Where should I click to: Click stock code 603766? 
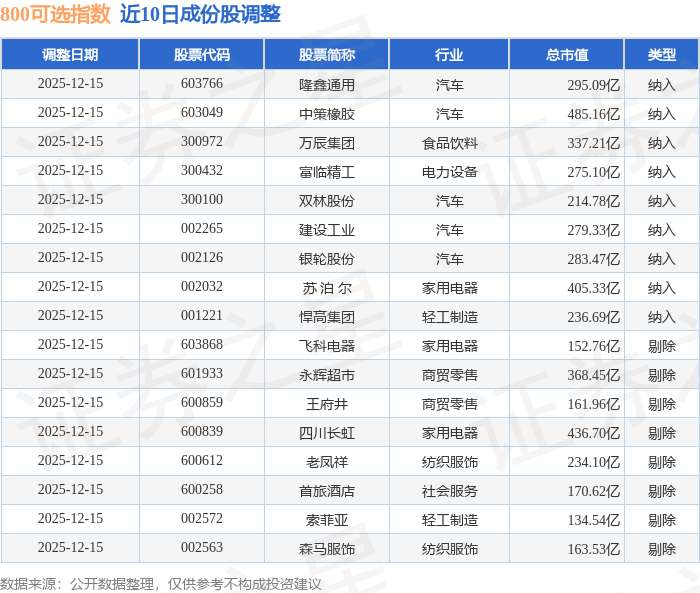coord(202,84)
